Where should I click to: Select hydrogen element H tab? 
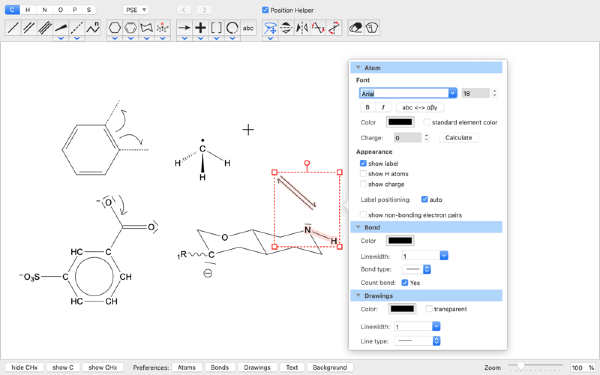(28, 10)
